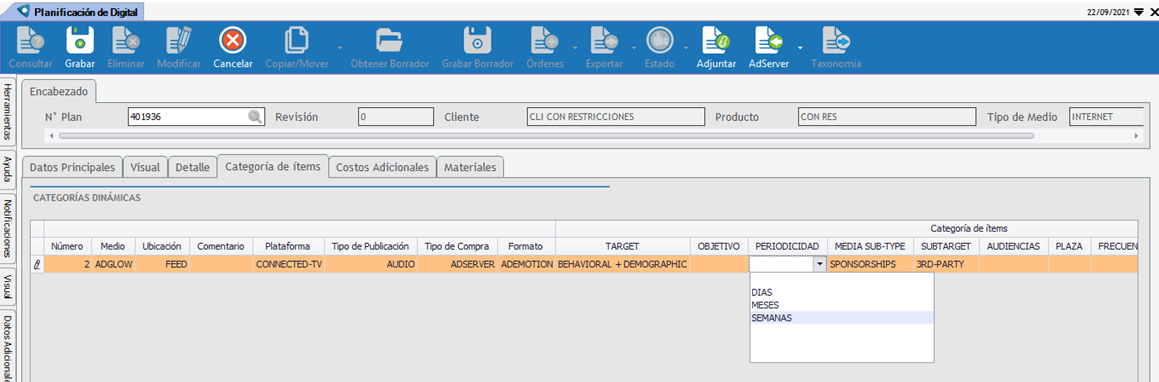Click the Obtener Borrador folder icon
The width and height of the screenshot is (1159, 382).
tap(389, 41)
